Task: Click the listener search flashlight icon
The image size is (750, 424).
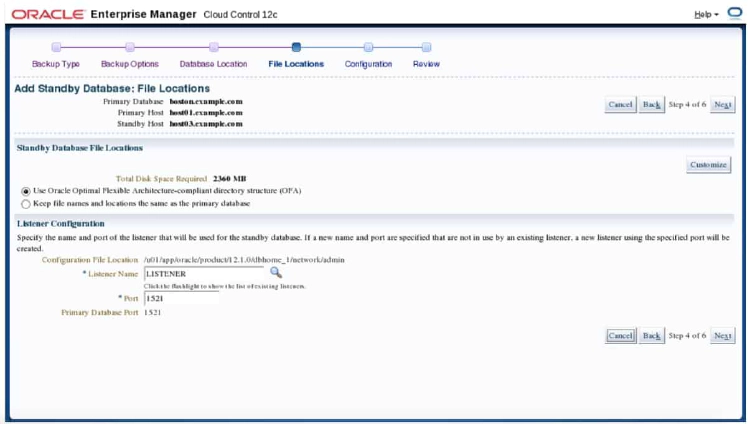Action: click(276, 273)
